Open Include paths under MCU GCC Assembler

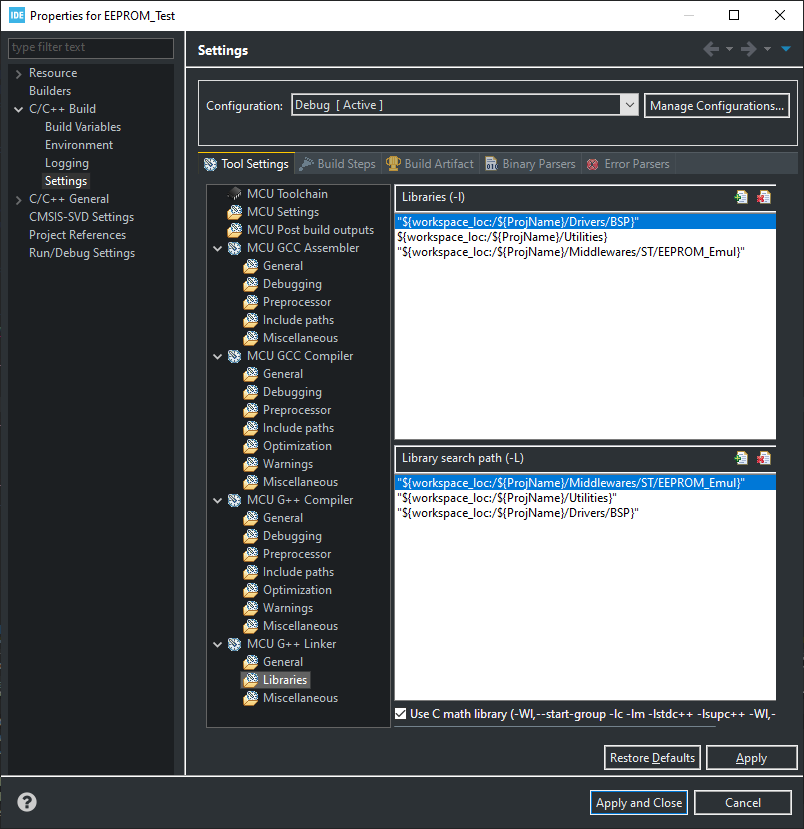[x=298, y=320]
